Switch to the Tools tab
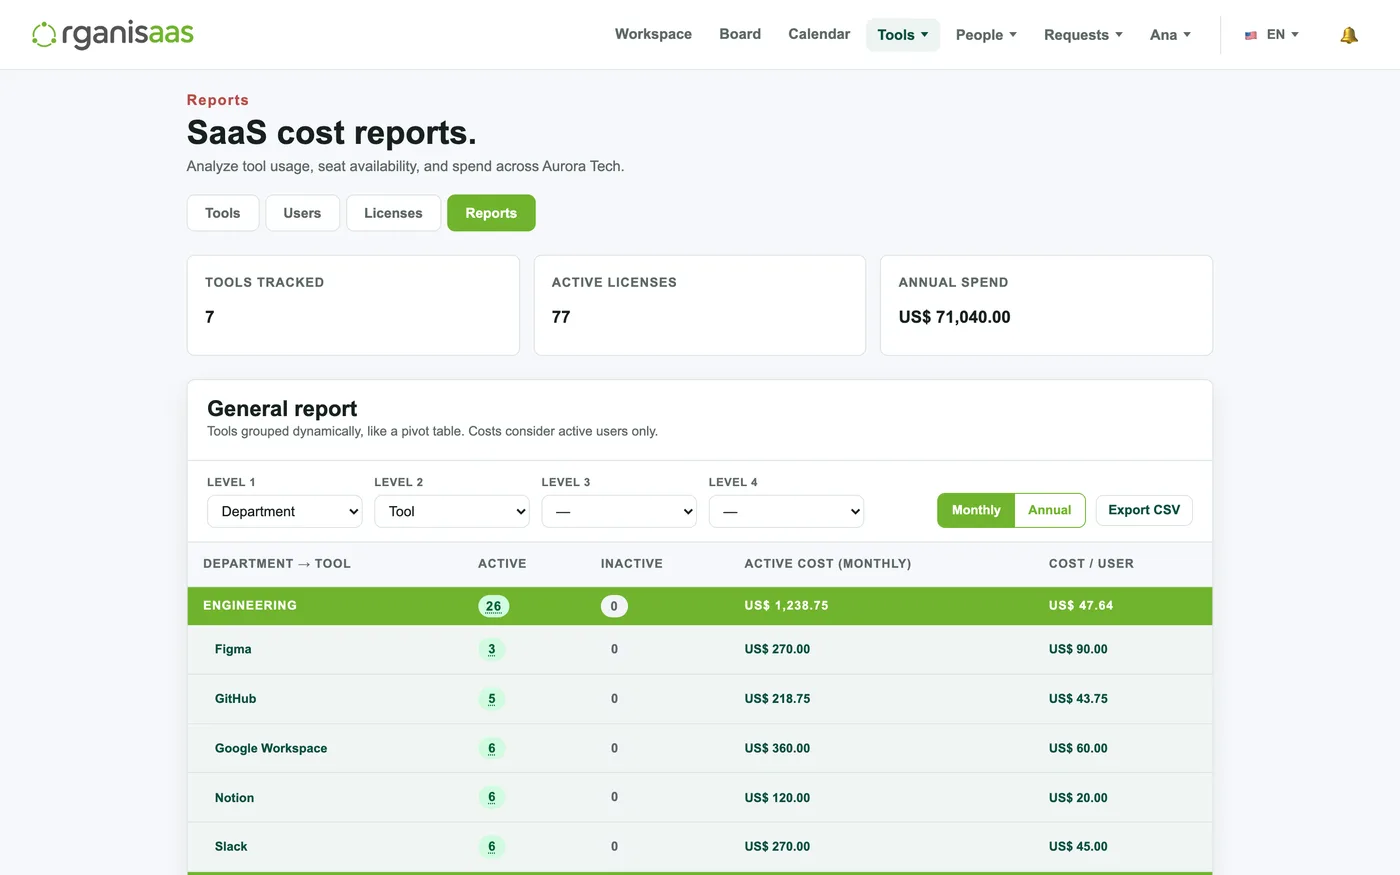This screenshot has width=1400, height=875. click(223, 213)
